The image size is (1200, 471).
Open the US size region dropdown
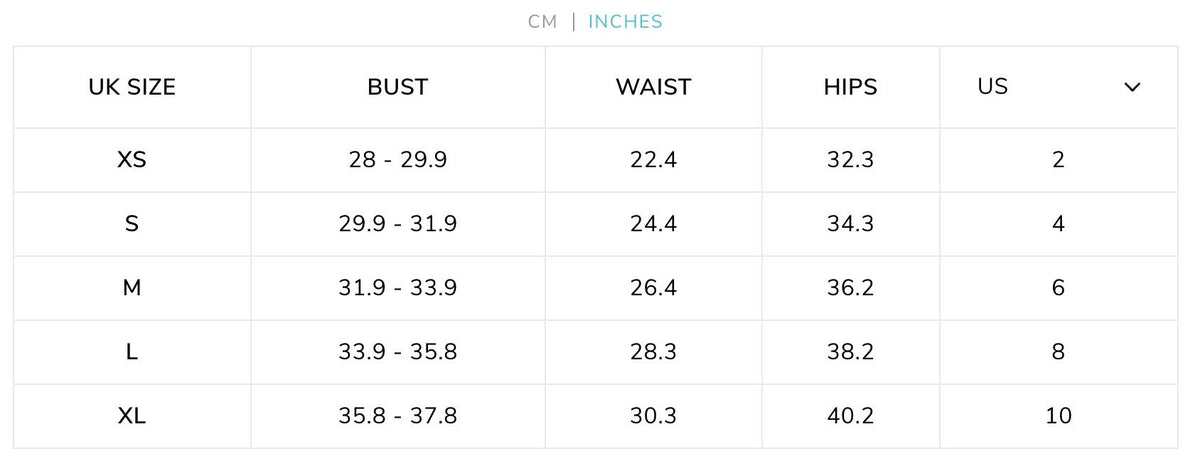[1058, 87]
